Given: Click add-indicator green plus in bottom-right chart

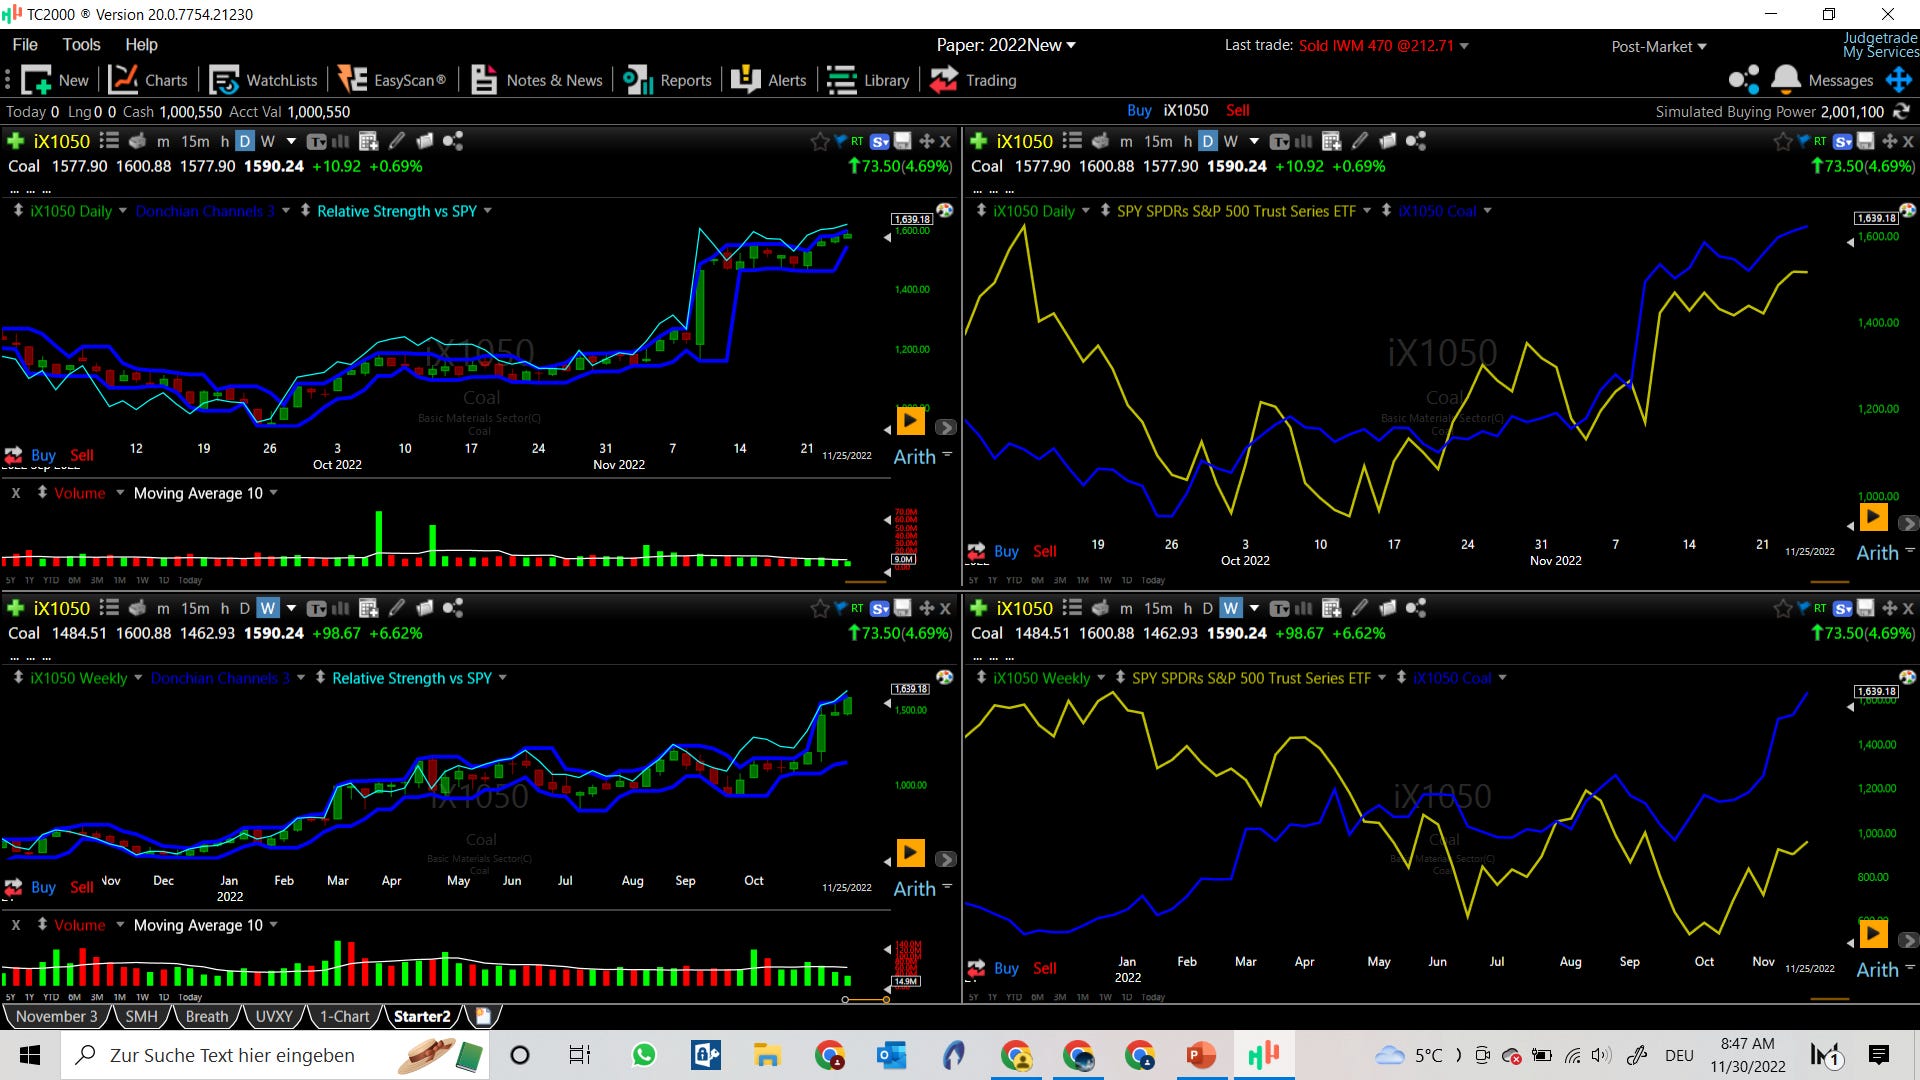Looking at the screenshot, I should [x=979, y=608].
